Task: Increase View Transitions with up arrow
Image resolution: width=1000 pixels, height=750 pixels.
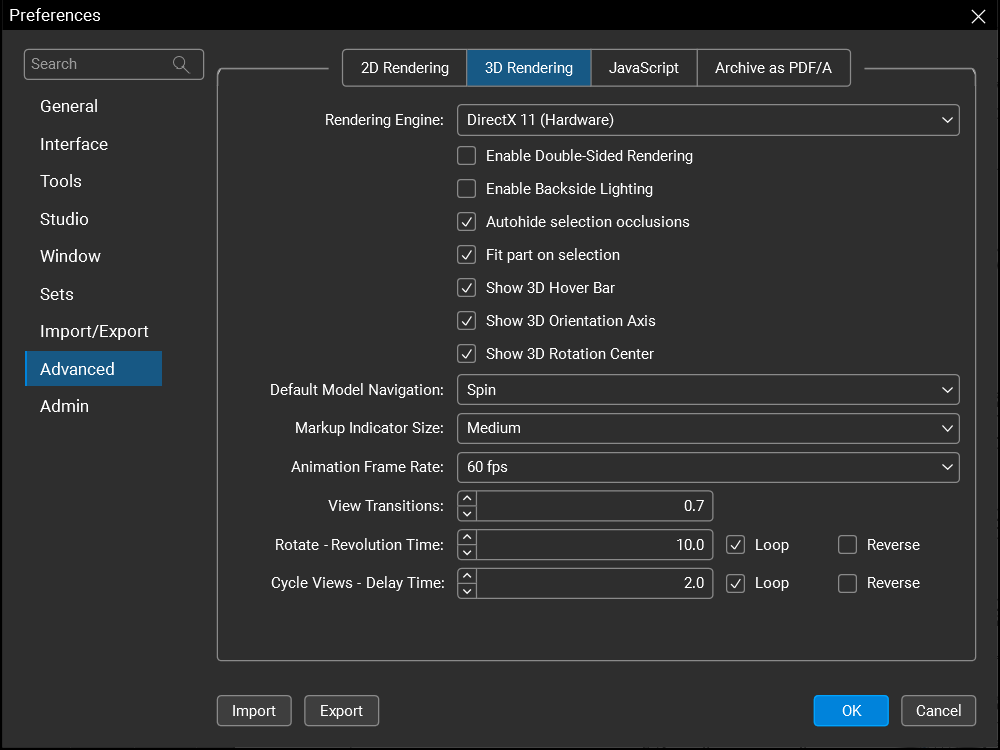Action: click(x=467, y=498)
